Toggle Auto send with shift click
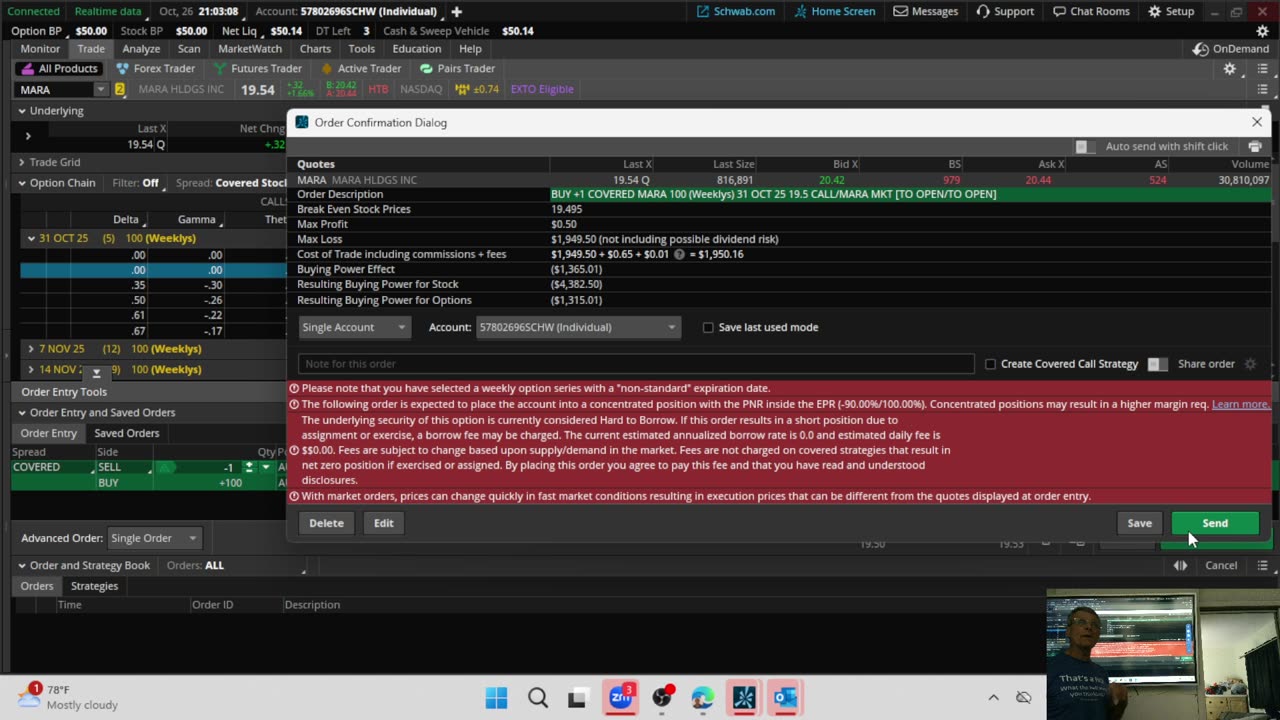 (1086, 146)
